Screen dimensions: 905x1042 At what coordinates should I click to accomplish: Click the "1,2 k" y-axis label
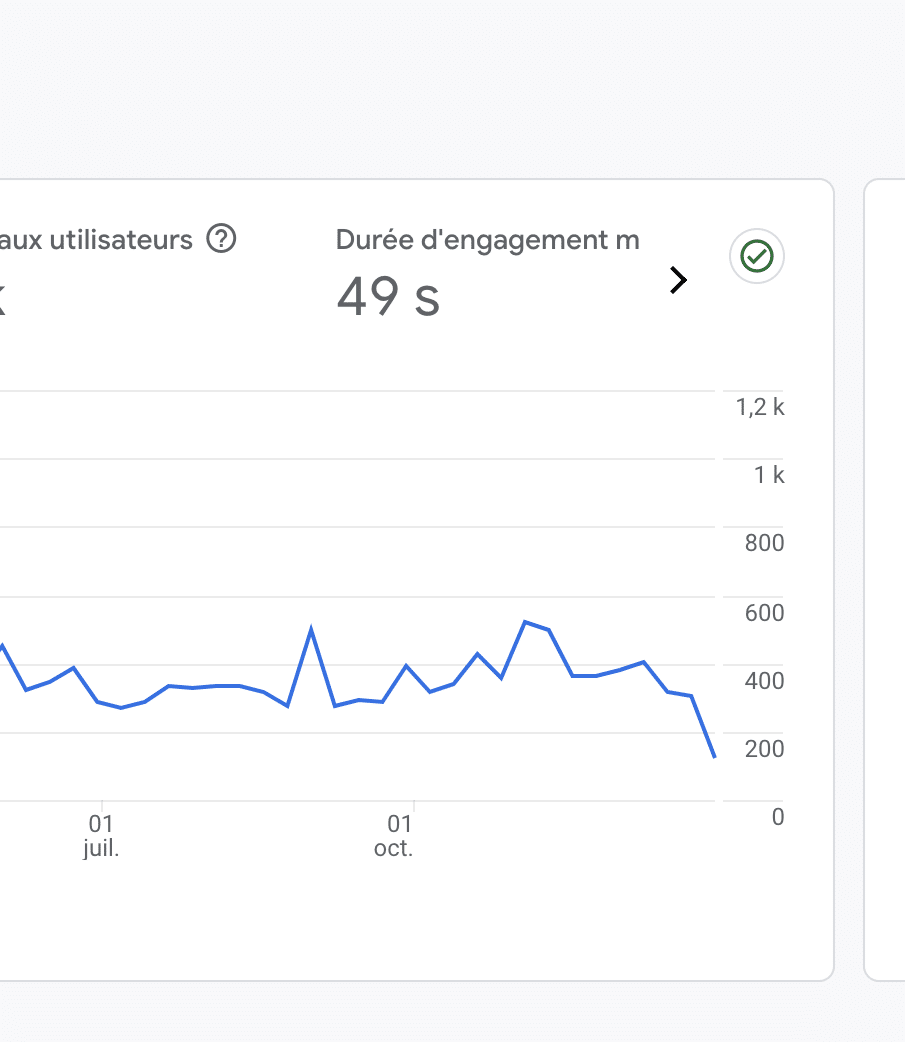pyautogui.click(x=760, y=407)
